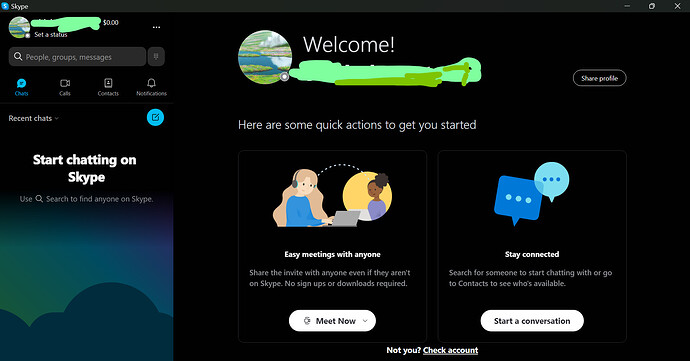Click the chat bubbles illustration
690x361 pixels.
[532, 194]
